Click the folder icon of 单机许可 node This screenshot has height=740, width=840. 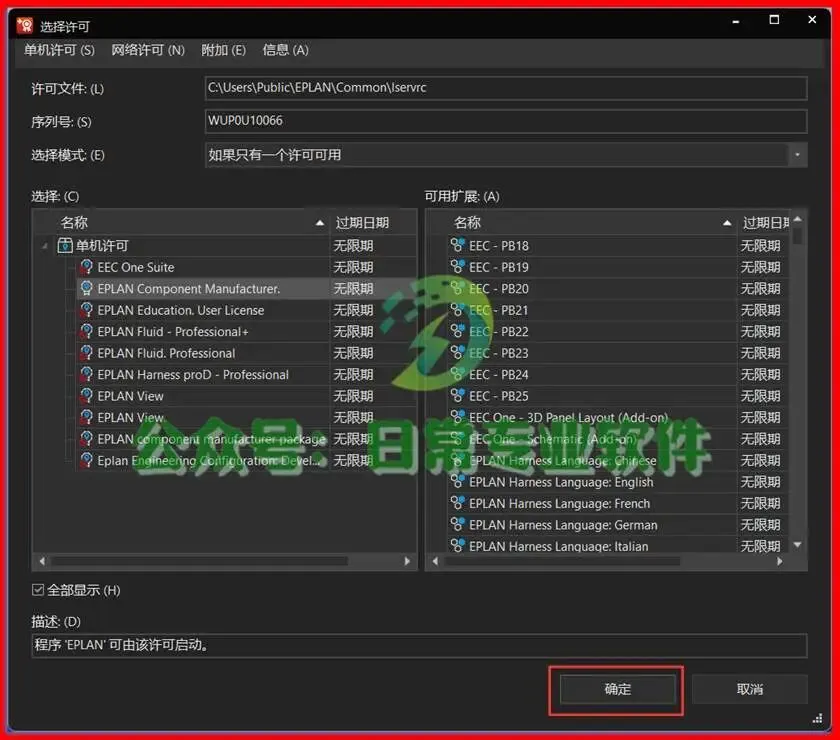(x=65, y=245)
